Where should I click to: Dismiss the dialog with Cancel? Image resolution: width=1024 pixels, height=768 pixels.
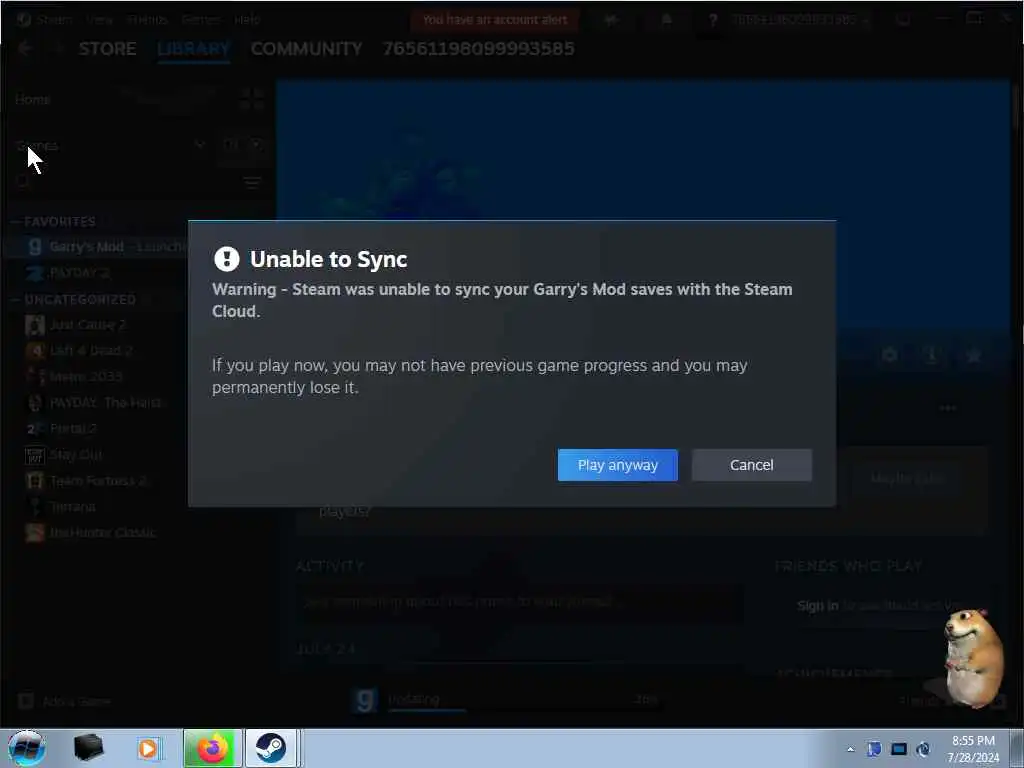(x=752, y=465)
